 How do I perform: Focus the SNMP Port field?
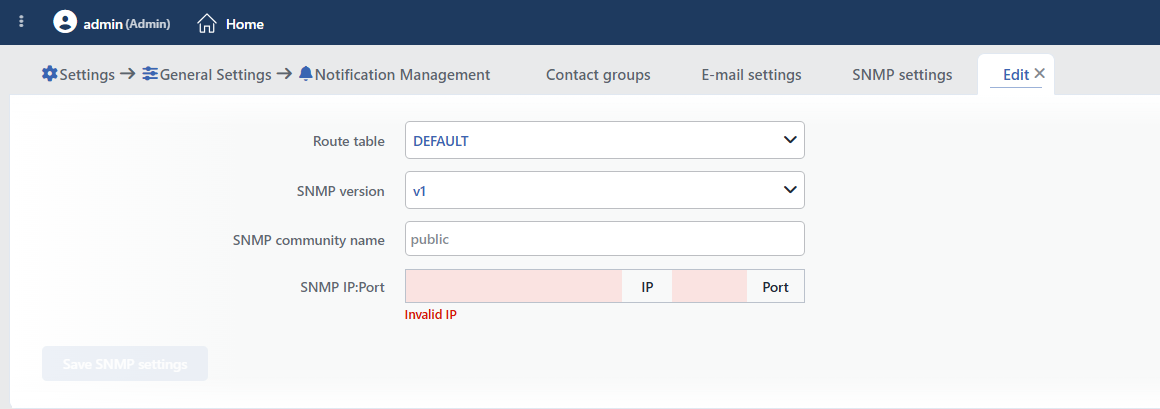(709, 286)
